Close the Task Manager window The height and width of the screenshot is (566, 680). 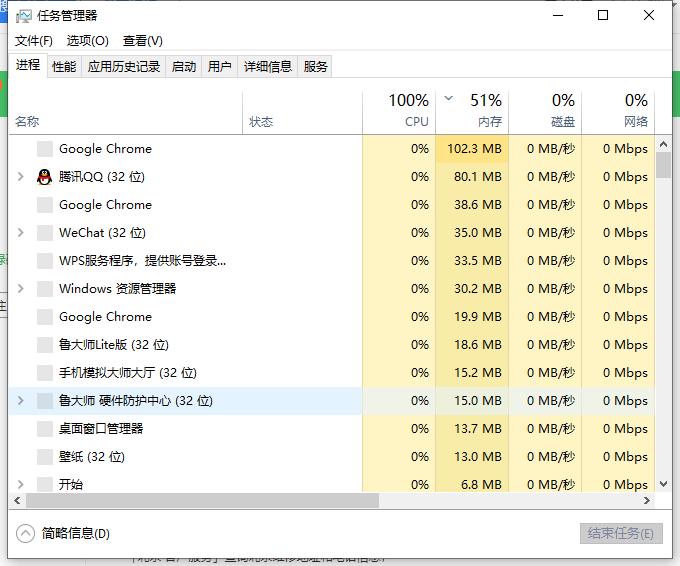[x=649, y=16]
